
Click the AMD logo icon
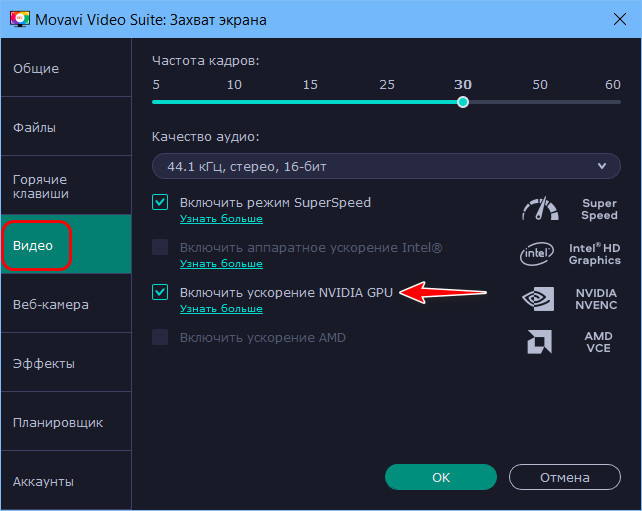539,341
